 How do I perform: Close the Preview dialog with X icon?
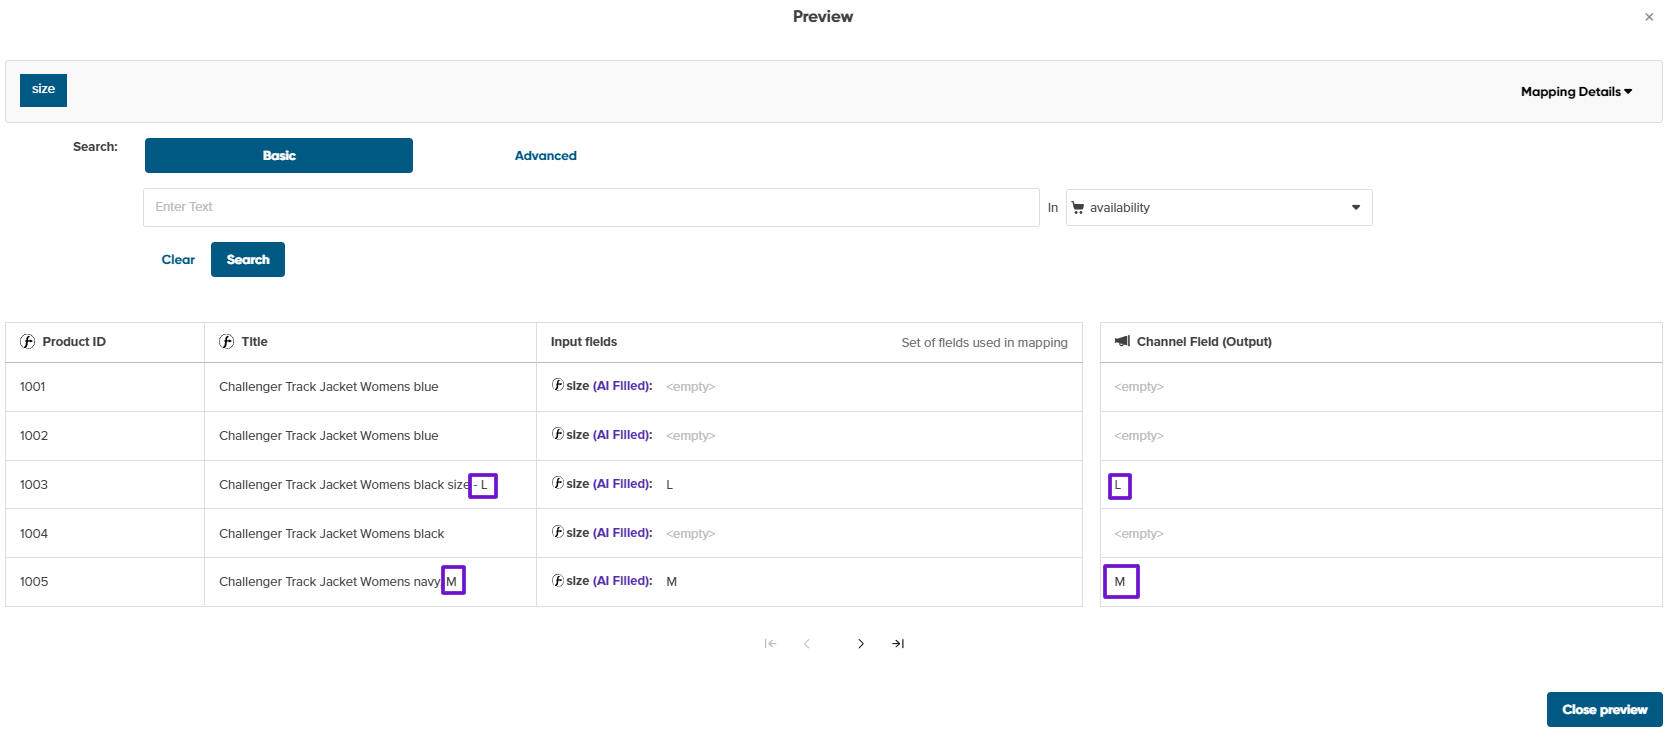pyautogui.click(x=1649, y=17)
